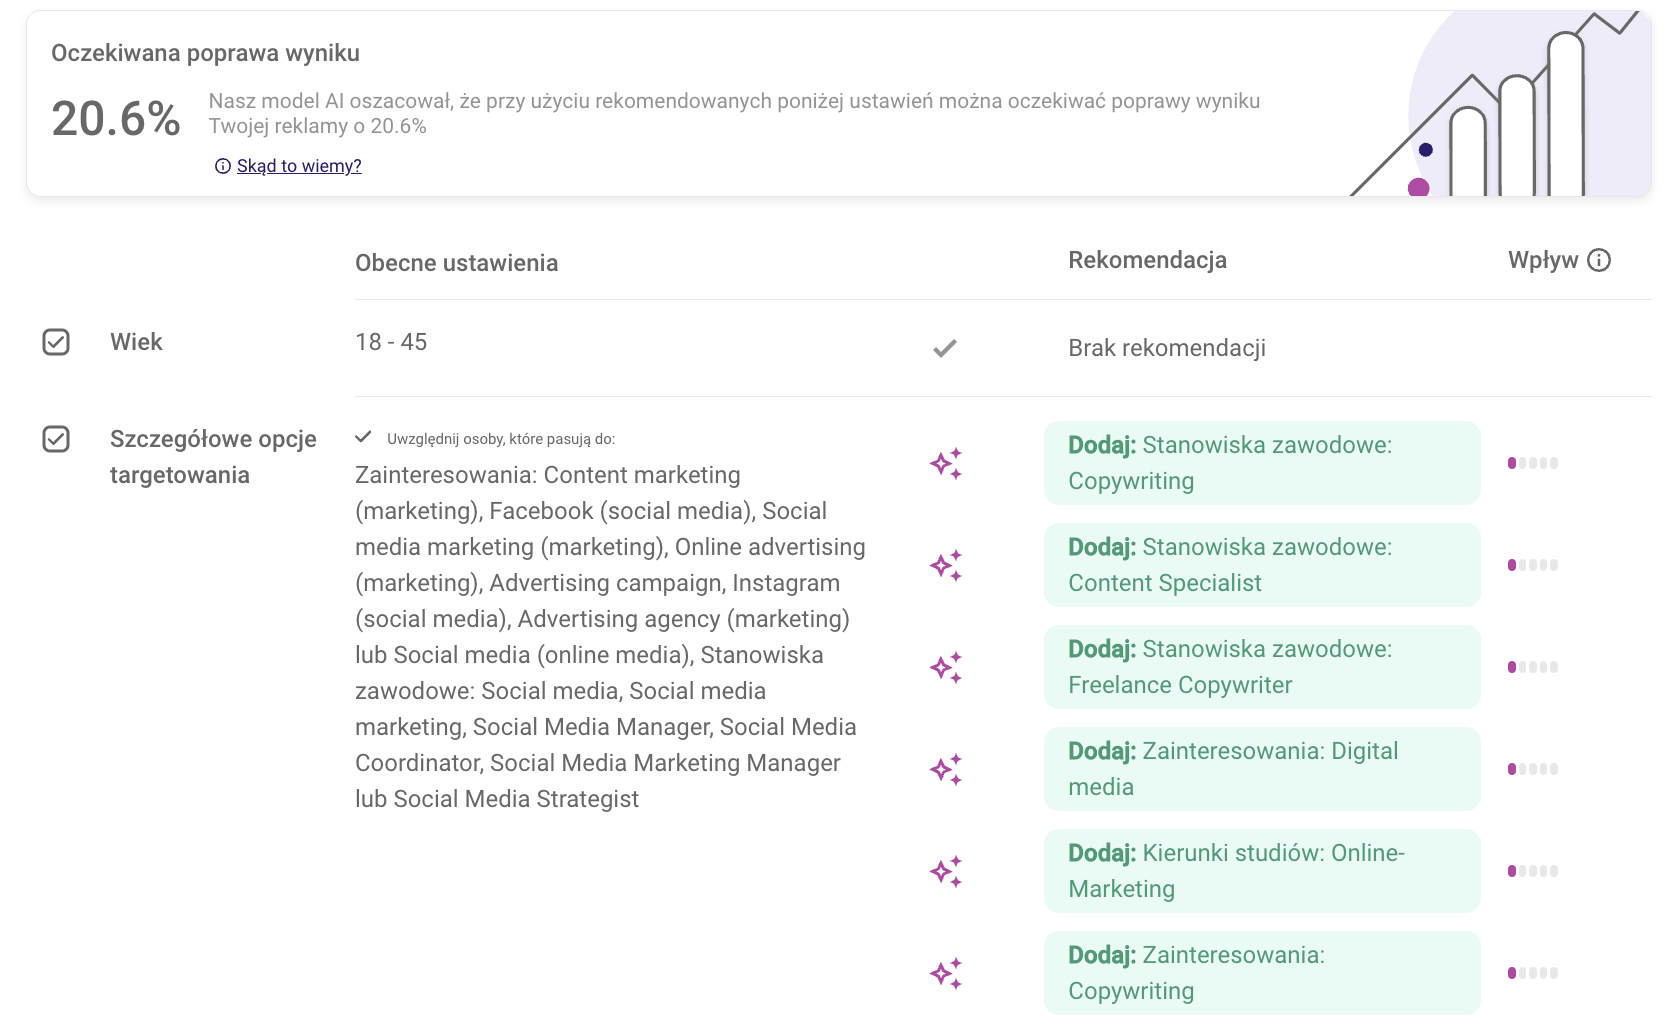Add recommendation Zainteresowania: Copywriting
1666x1026 pixels.
click(x=1262, y=973)
